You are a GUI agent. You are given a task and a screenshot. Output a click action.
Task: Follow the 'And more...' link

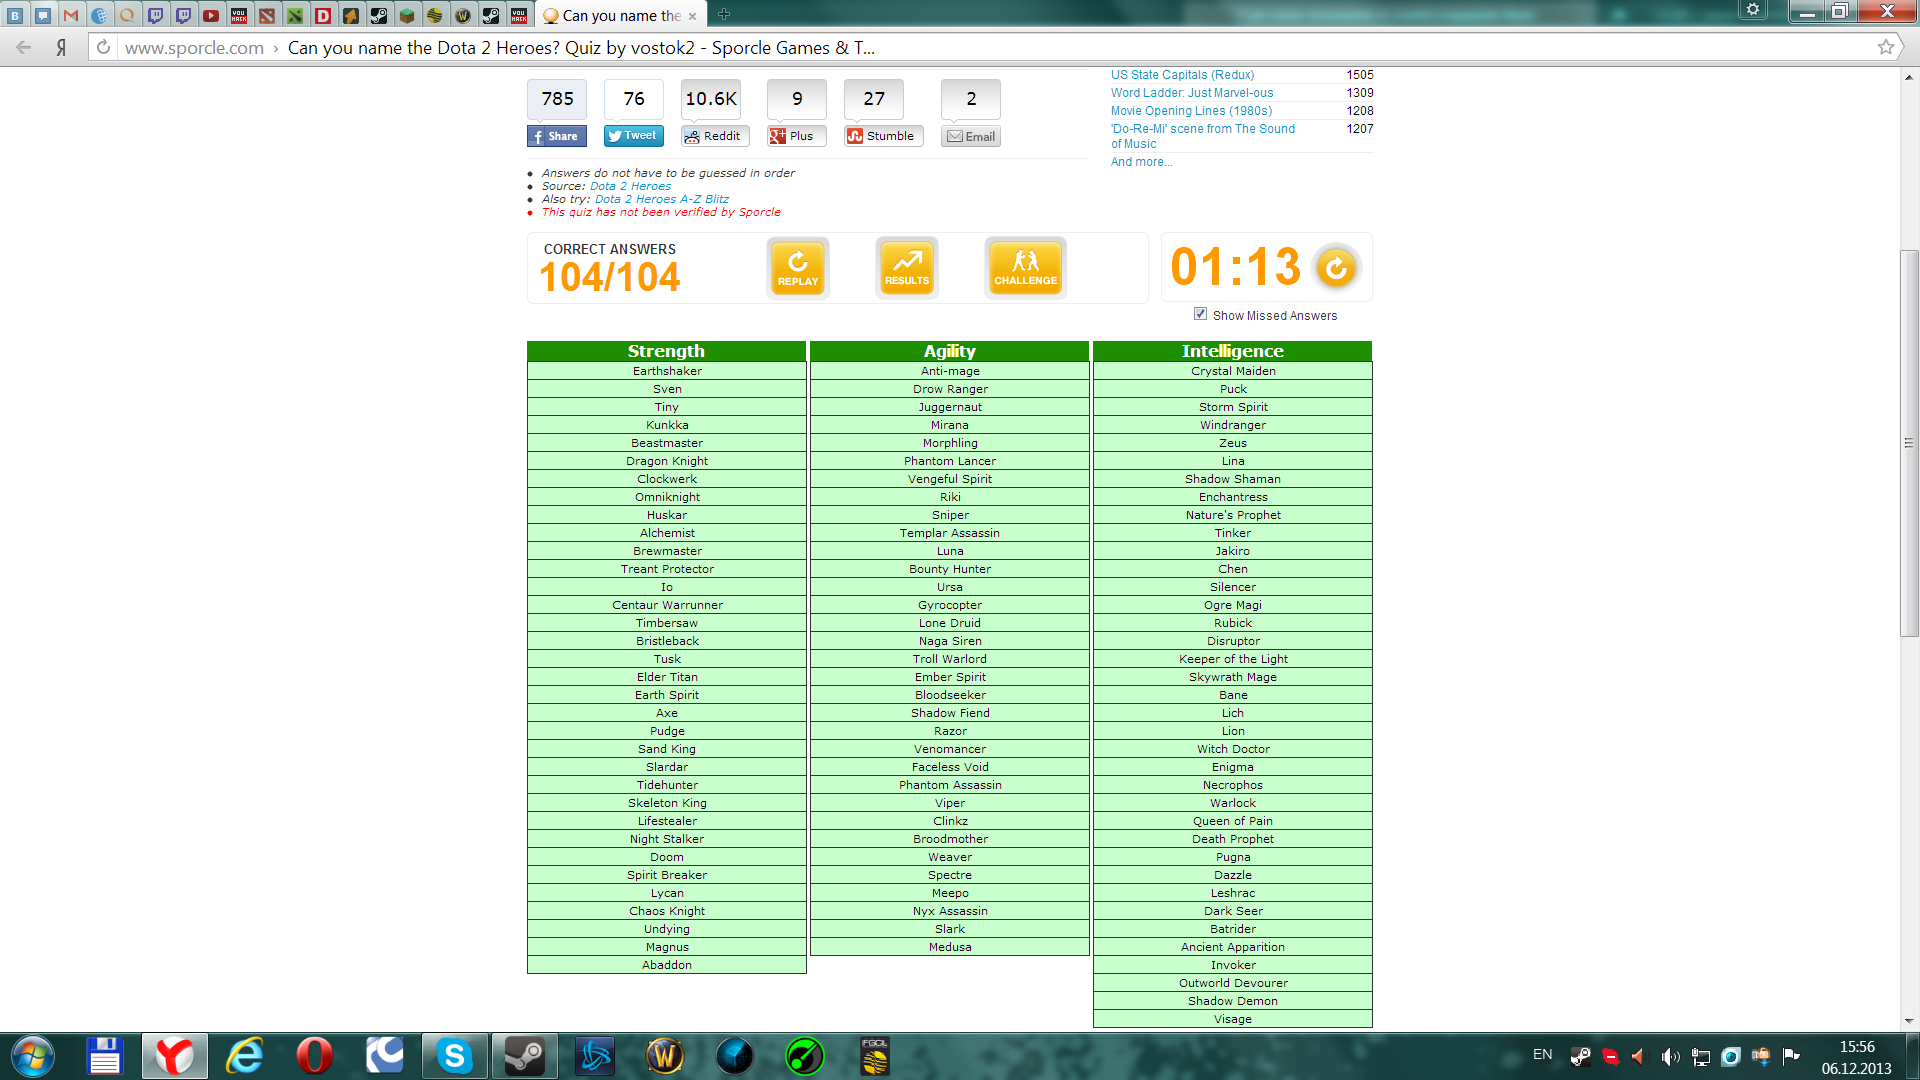(x=1141, y=162)
